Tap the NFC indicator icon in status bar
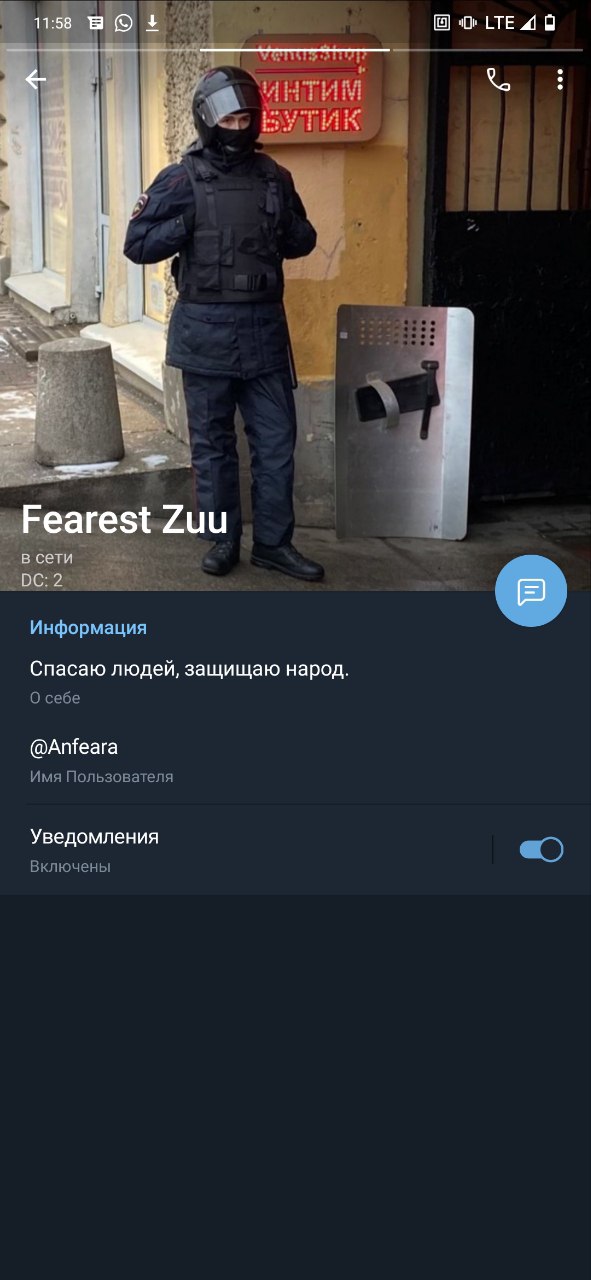Viewport: 591px width, 1280px height. 442,23
